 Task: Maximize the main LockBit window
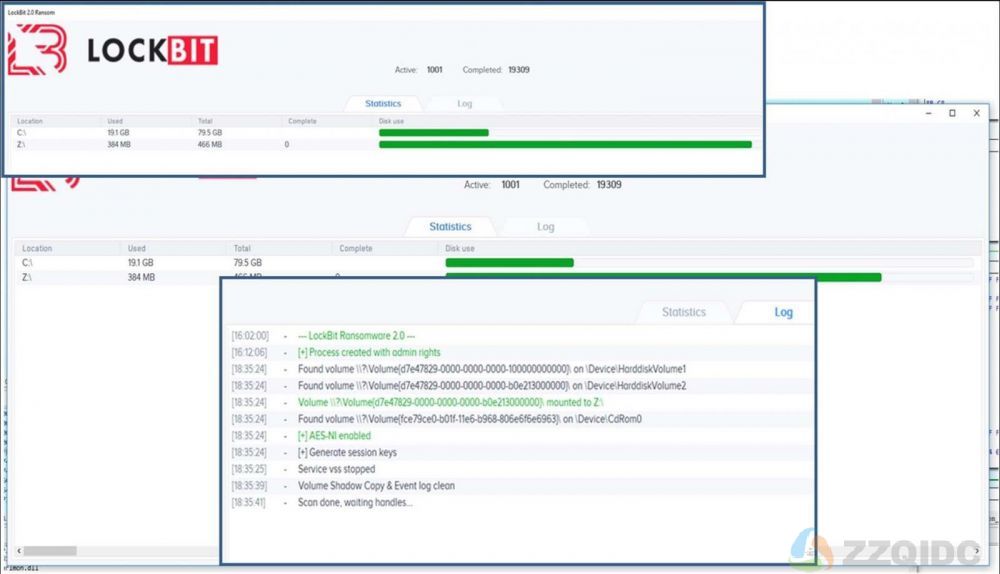coord(952,113)
